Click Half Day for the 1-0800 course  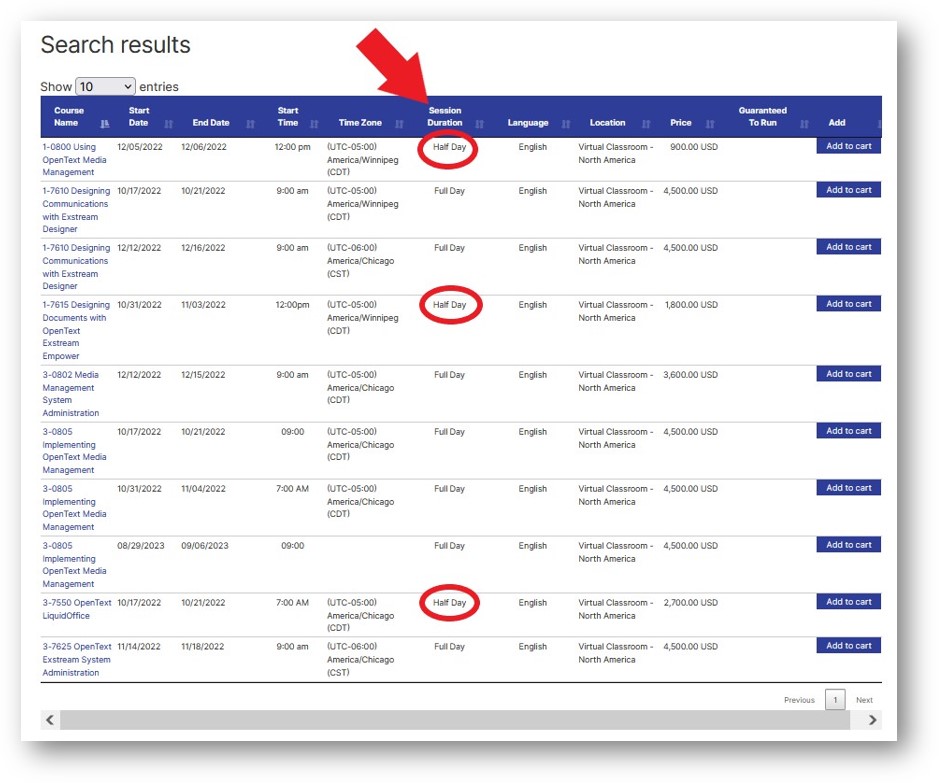coord(449,147)
